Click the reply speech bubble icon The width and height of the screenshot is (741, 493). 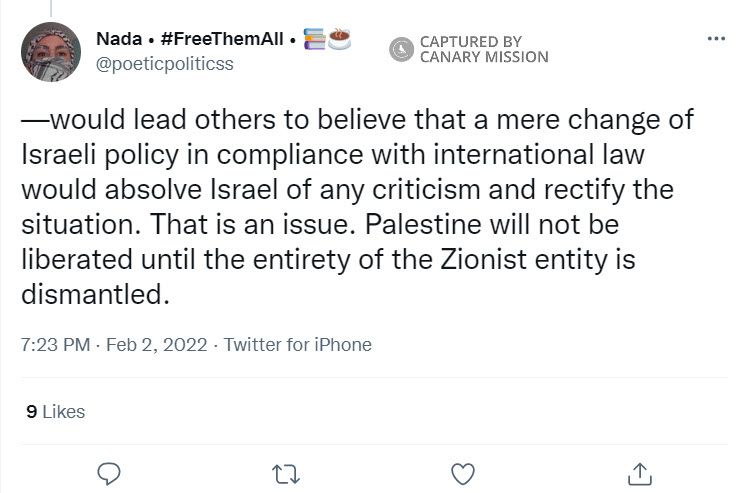tap(106, 472)
